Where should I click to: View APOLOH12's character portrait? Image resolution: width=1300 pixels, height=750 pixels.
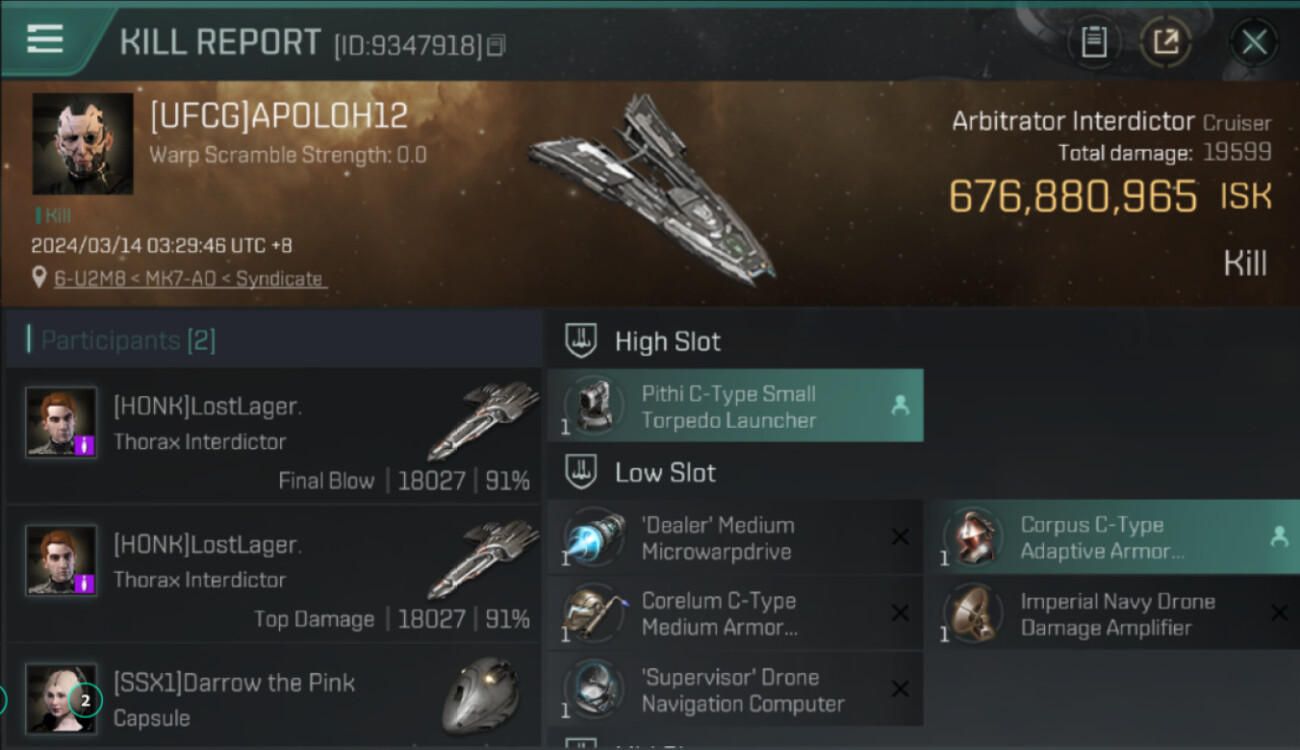tap(83, 143)
